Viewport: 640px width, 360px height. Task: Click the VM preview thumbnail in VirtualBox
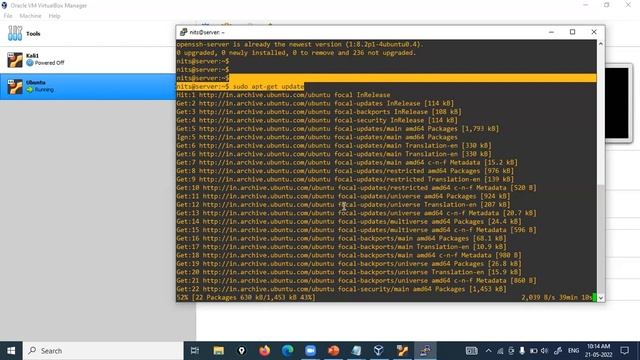coord(617,103)
